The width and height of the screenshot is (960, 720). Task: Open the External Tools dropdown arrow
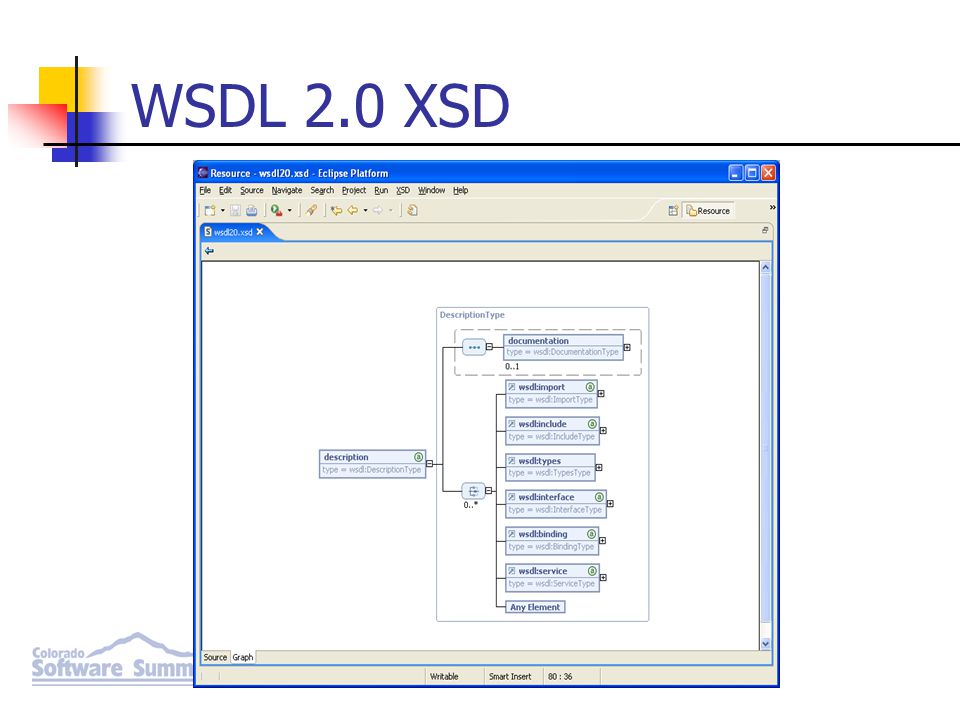(290, 211)
